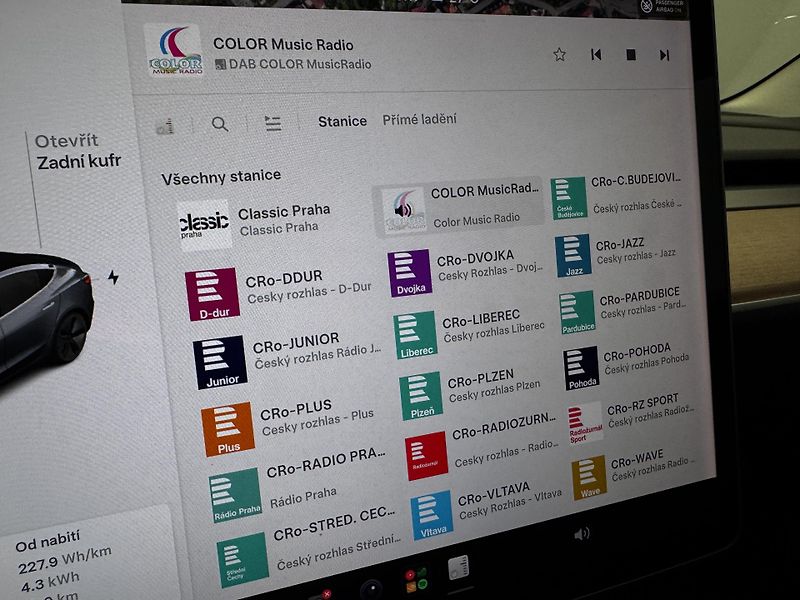This screenshot has width=800, height=600.
Task: Select the CRo-PLZEN station icon
Action: (421, 396)
